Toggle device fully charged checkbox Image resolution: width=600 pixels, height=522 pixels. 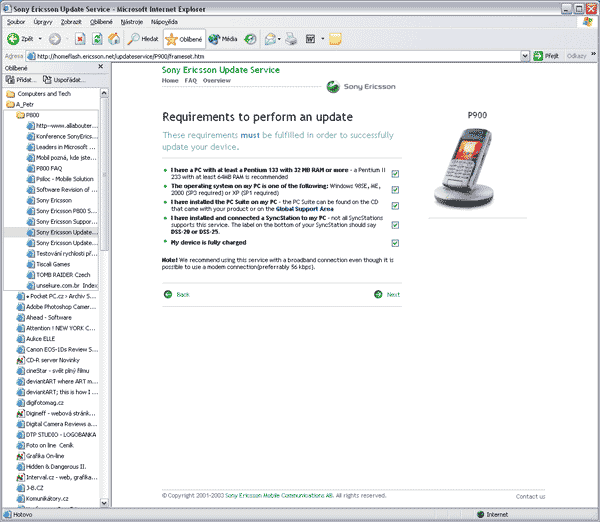point(395,243)
